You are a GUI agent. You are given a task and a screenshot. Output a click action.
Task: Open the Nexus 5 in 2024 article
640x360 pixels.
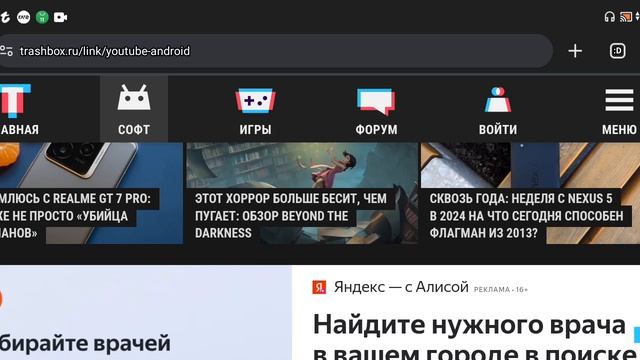coord(530,193)
